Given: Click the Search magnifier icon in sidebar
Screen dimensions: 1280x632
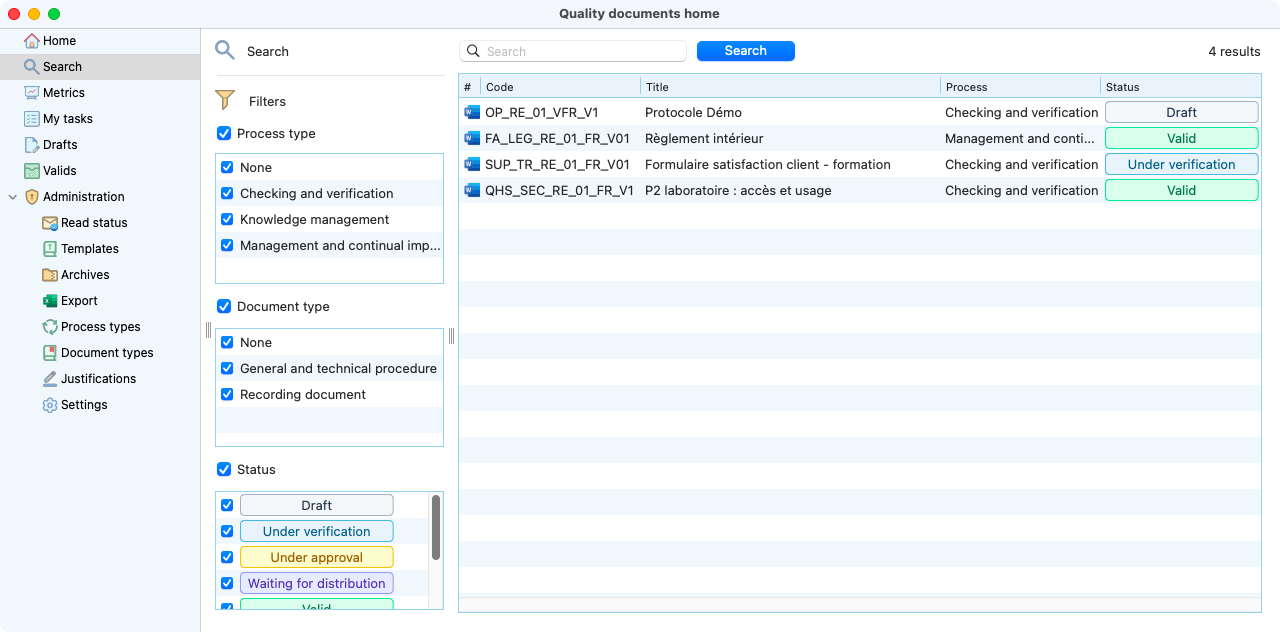Looking at the screenshot, I should pyautogui.click(x=32, y=67).
